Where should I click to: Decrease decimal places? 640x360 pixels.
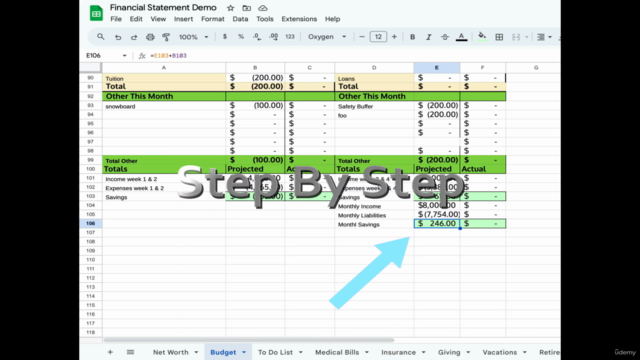pos(257,37)
